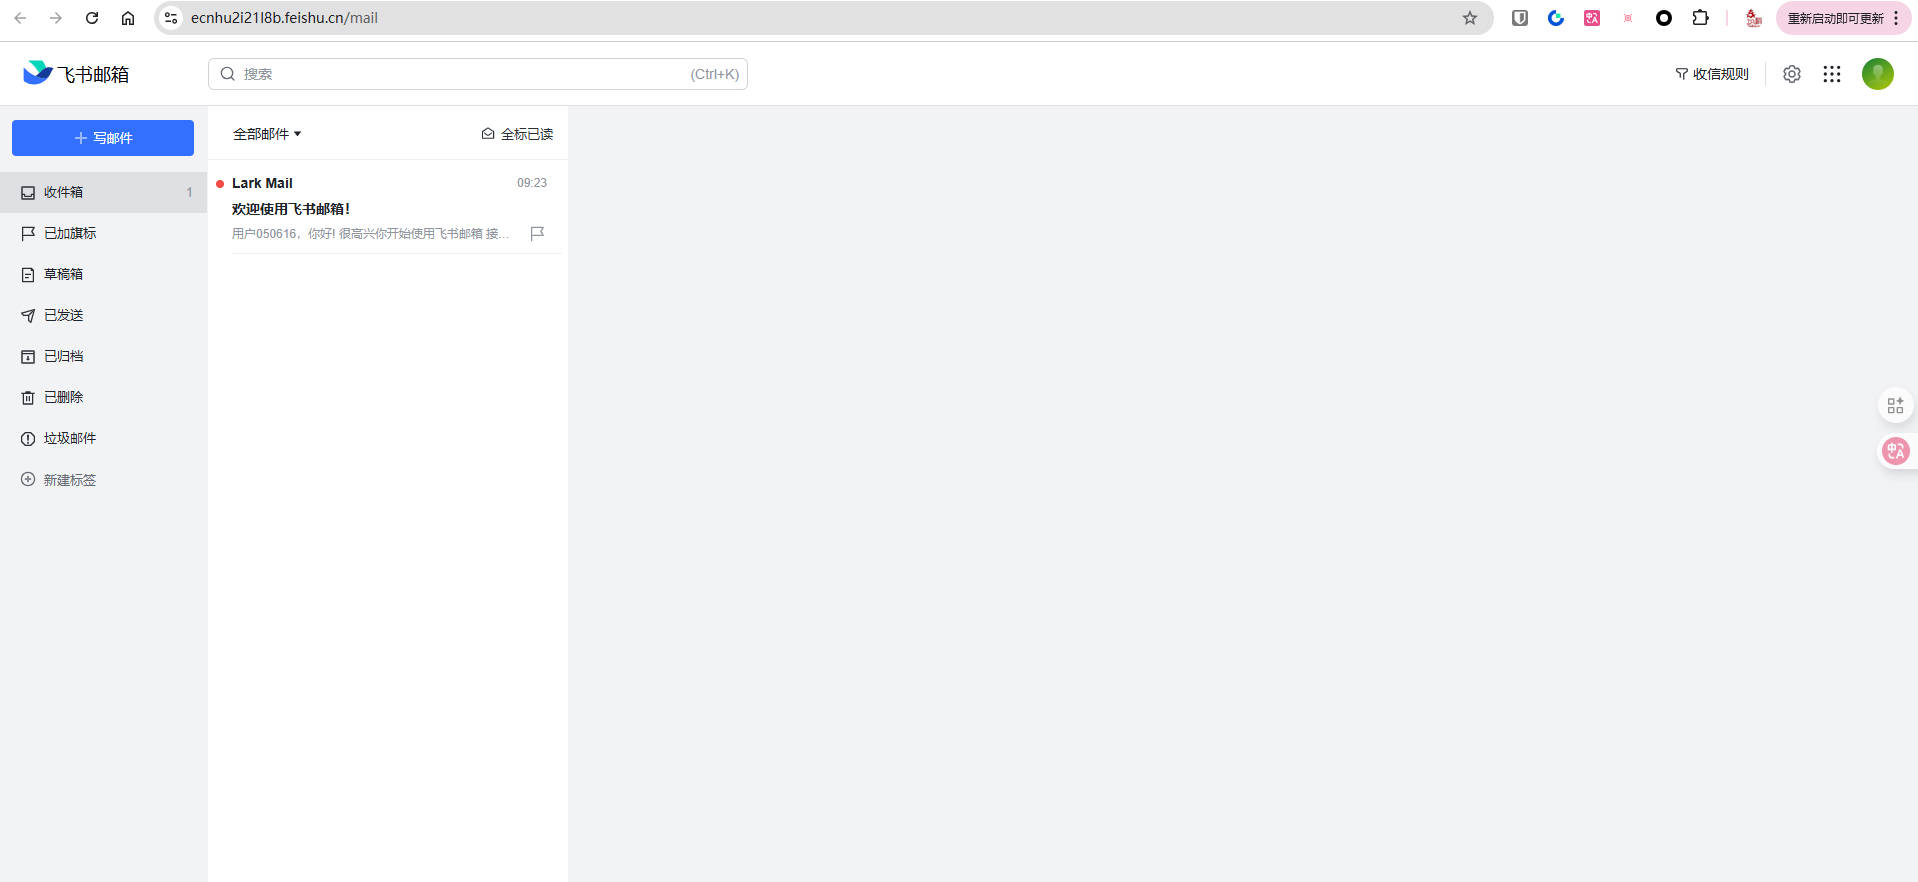This screenshot has height=882, width=1918.
Task: Click the 写邮件 compose button
Action: [x=103, y=138]
